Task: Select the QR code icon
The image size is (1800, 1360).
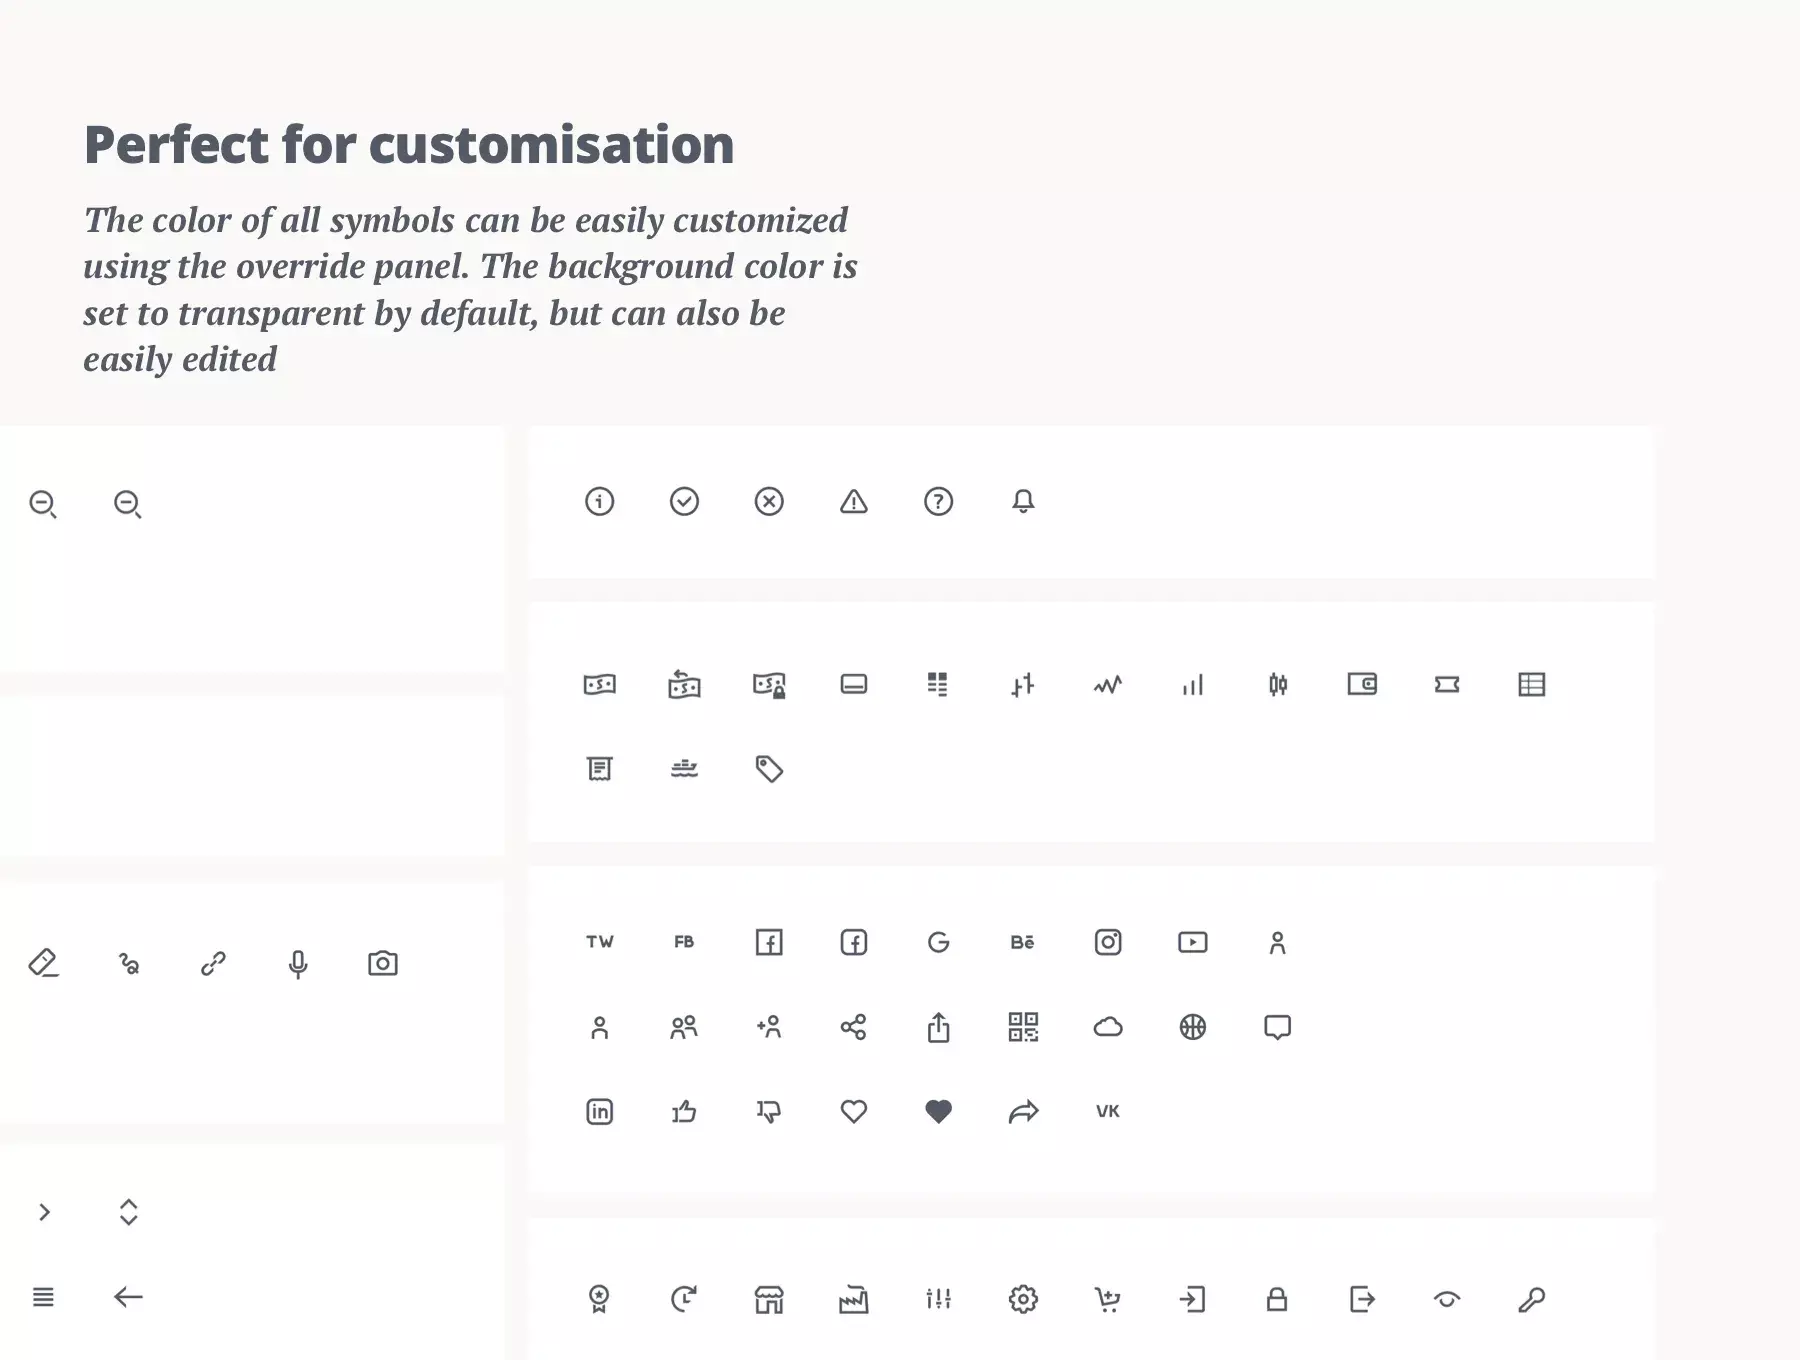Action: 1023,1027
